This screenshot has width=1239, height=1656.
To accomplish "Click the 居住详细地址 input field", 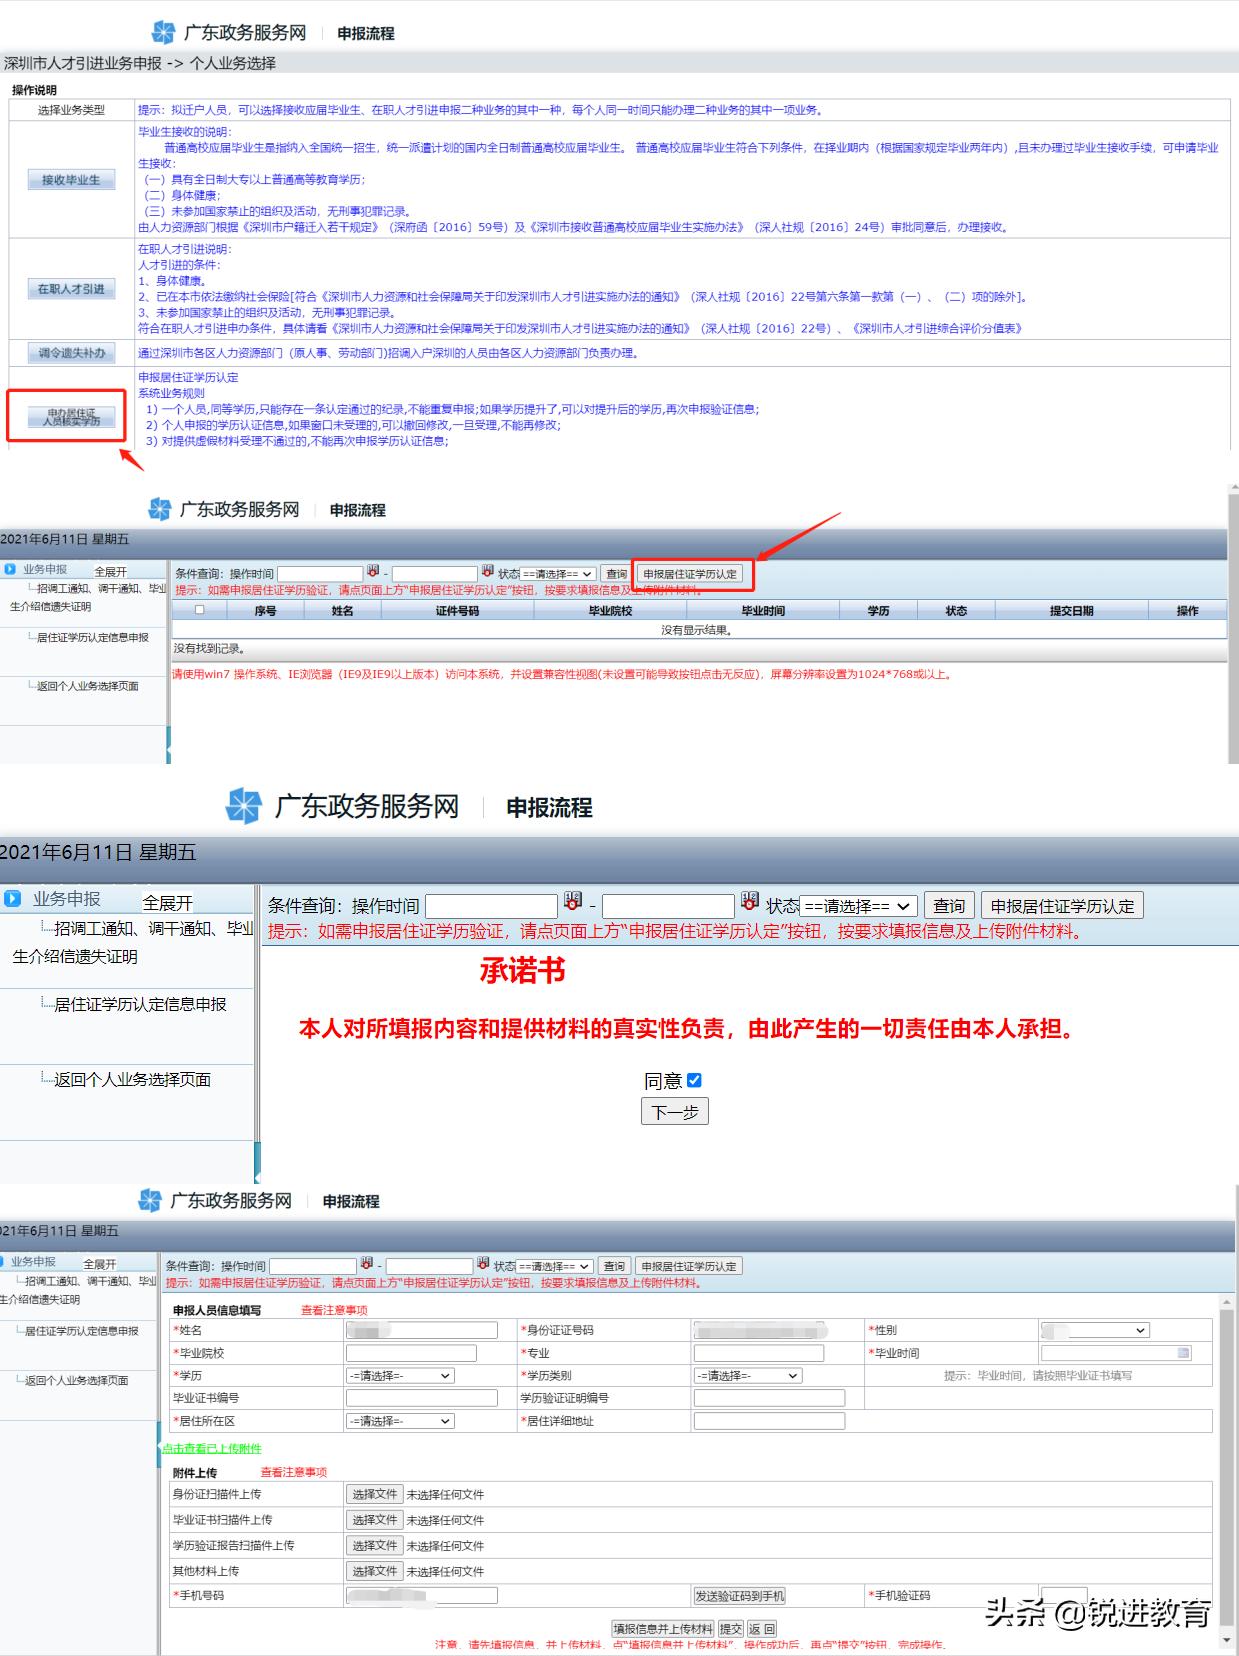I will [x=769, y=1421].
